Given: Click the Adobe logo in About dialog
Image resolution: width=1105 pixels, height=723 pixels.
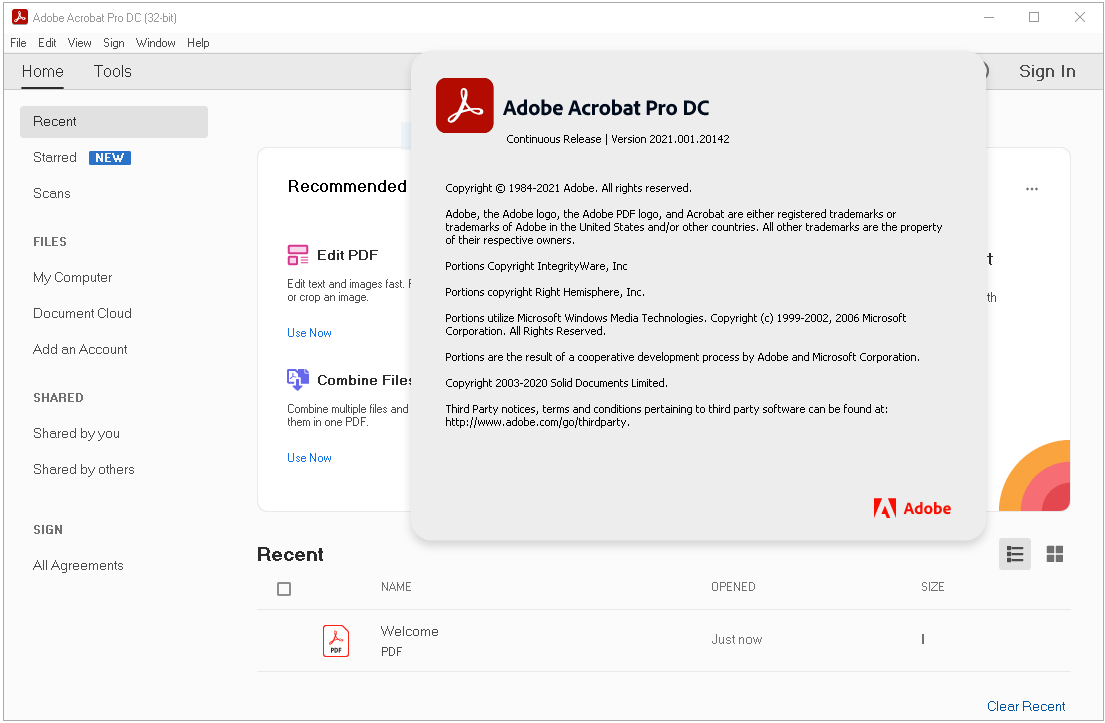Looking at the screenshot, I should coord(912,508).
